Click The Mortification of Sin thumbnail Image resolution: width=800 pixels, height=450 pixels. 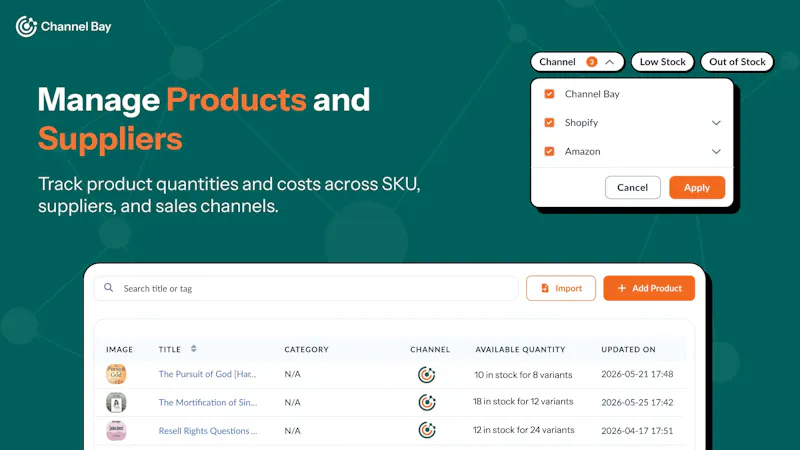click(116, 403)
